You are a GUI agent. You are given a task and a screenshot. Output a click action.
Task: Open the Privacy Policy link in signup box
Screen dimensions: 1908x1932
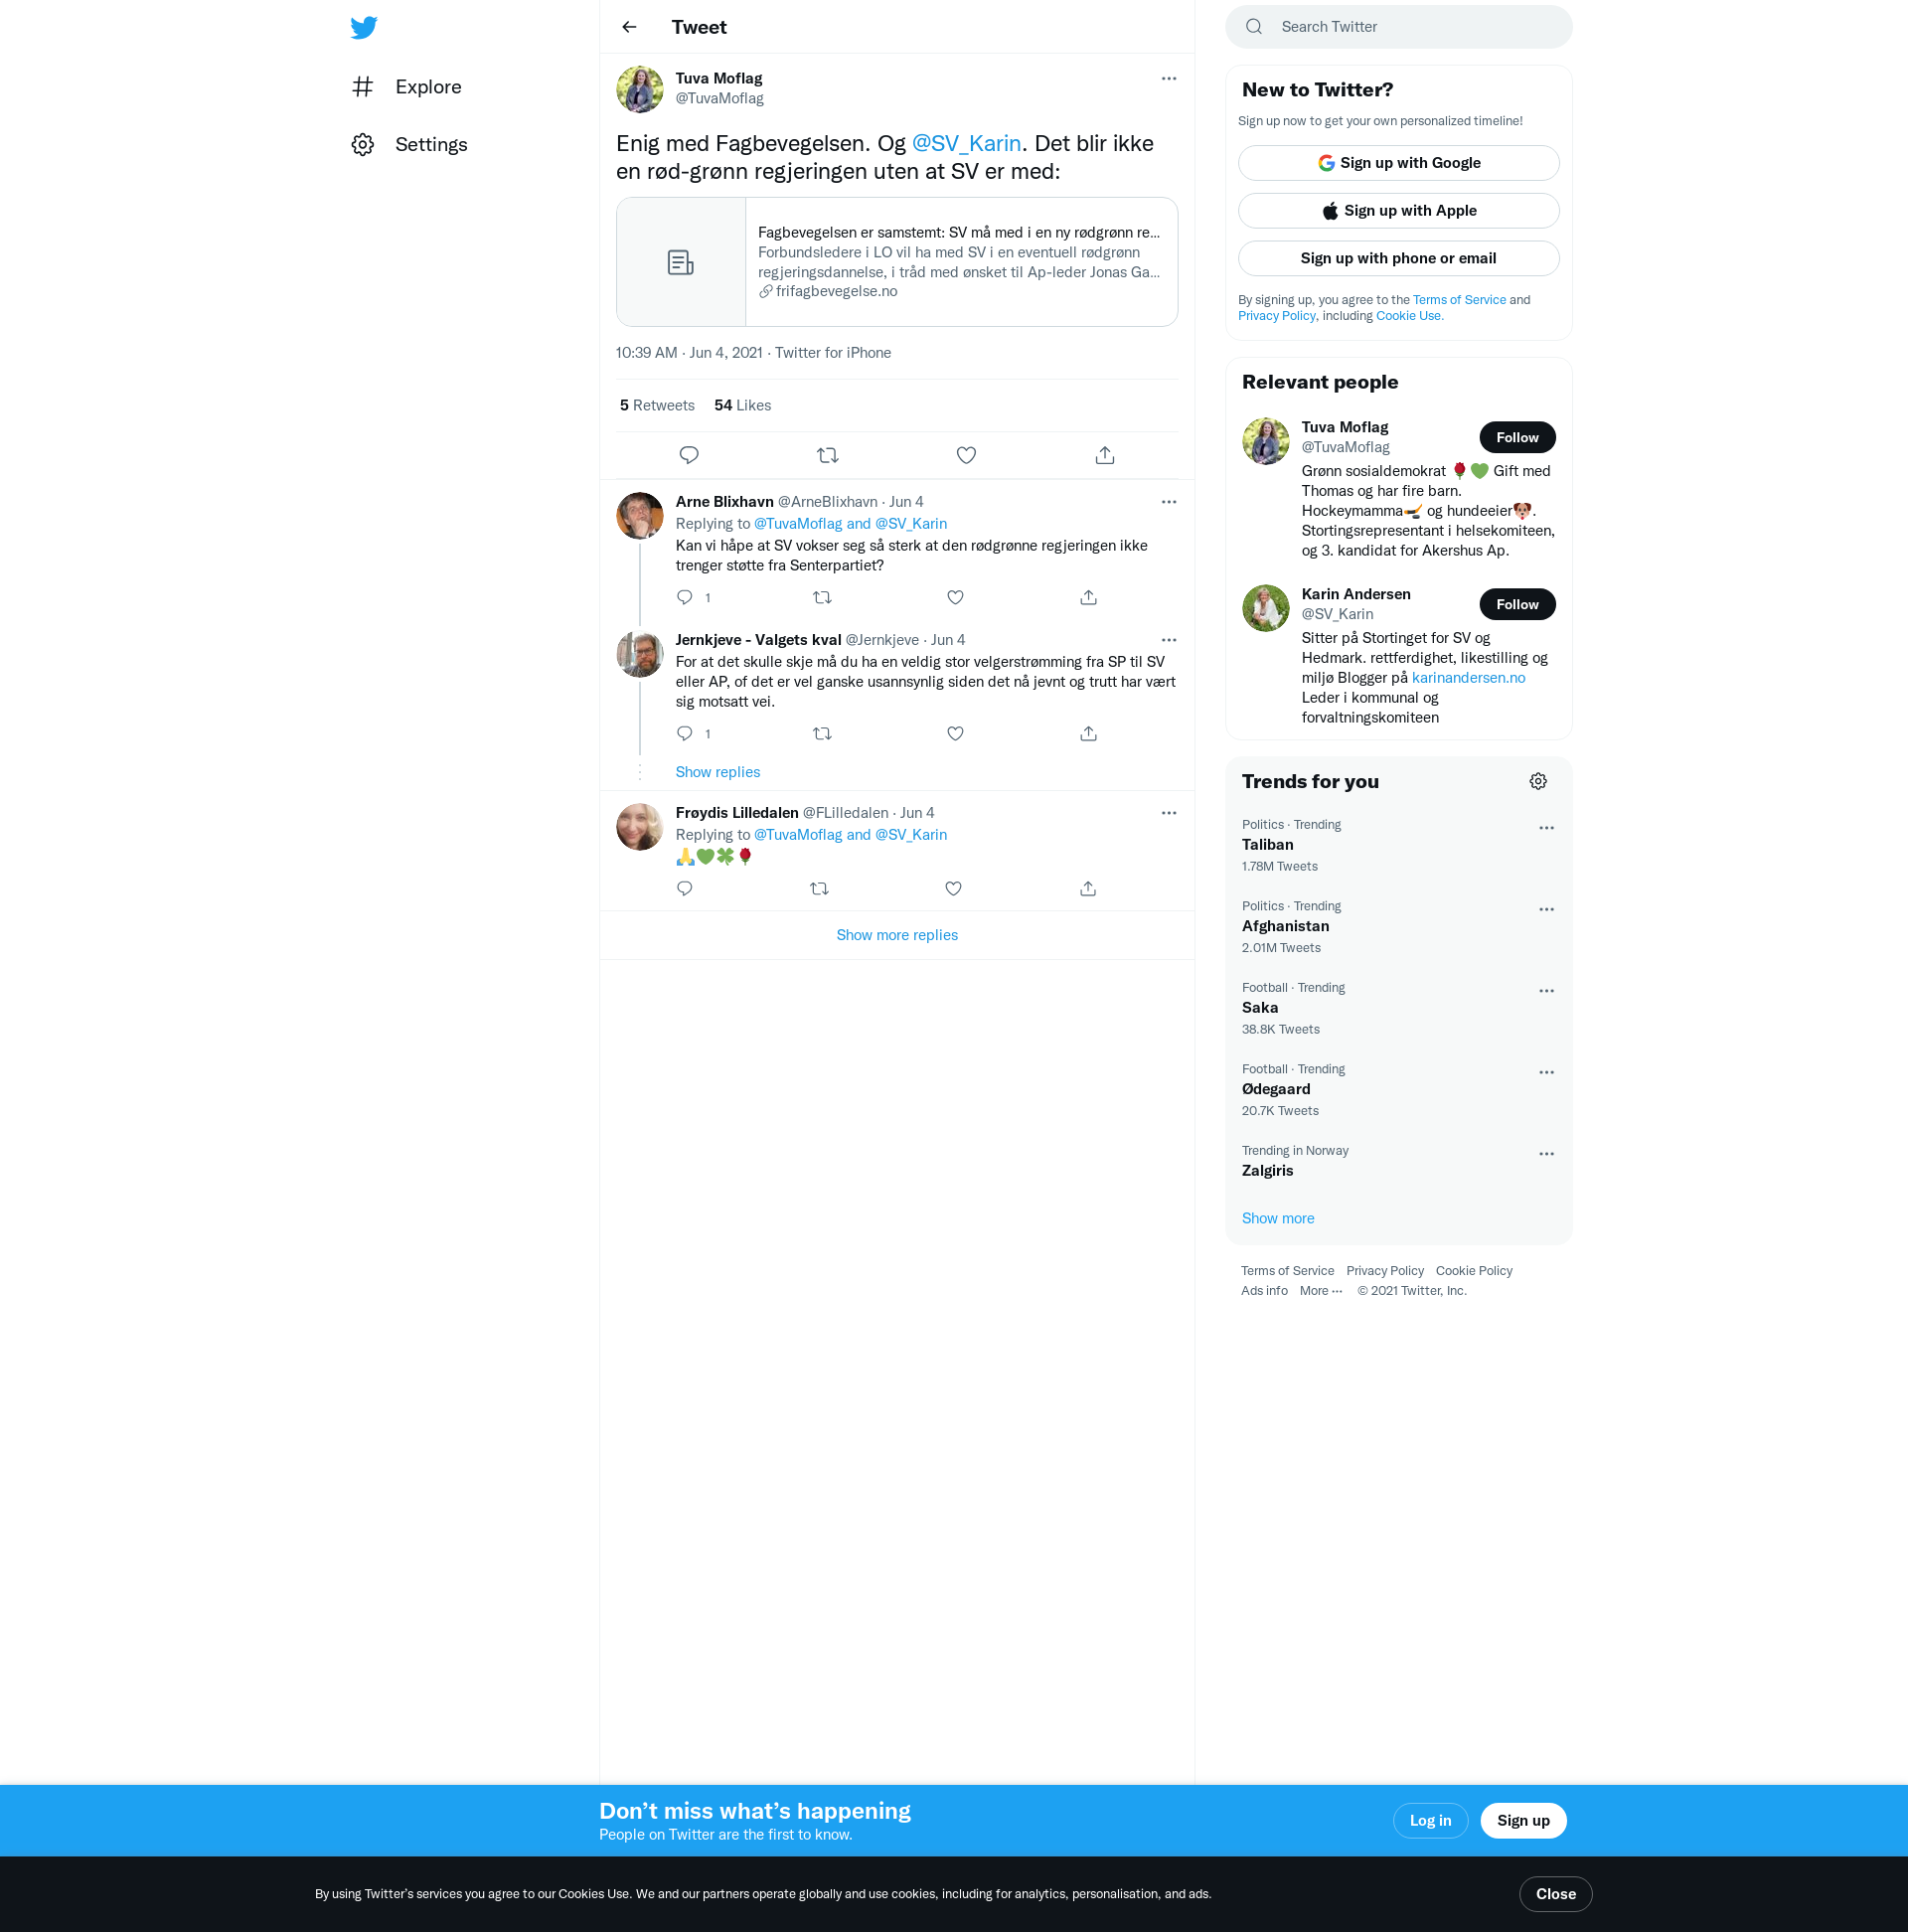coord(1276,316)
